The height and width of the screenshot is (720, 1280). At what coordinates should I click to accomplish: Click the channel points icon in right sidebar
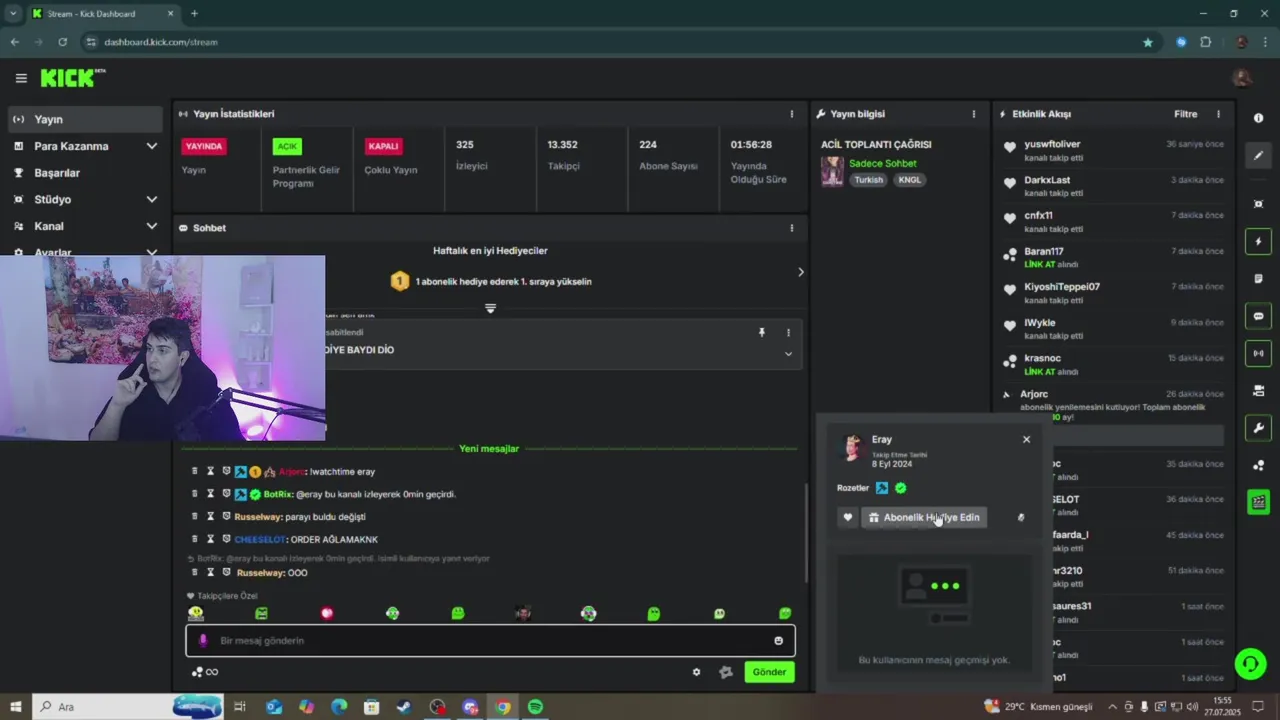tap(1258, 465)
